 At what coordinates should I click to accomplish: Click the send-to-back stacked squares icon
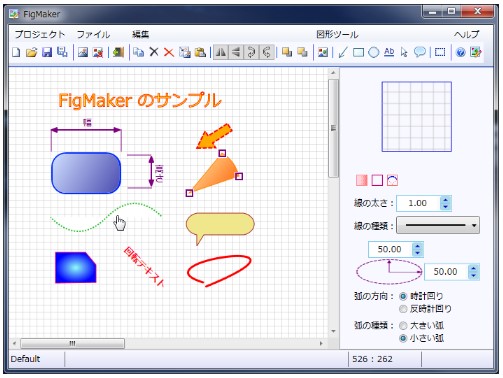point(302,52)
